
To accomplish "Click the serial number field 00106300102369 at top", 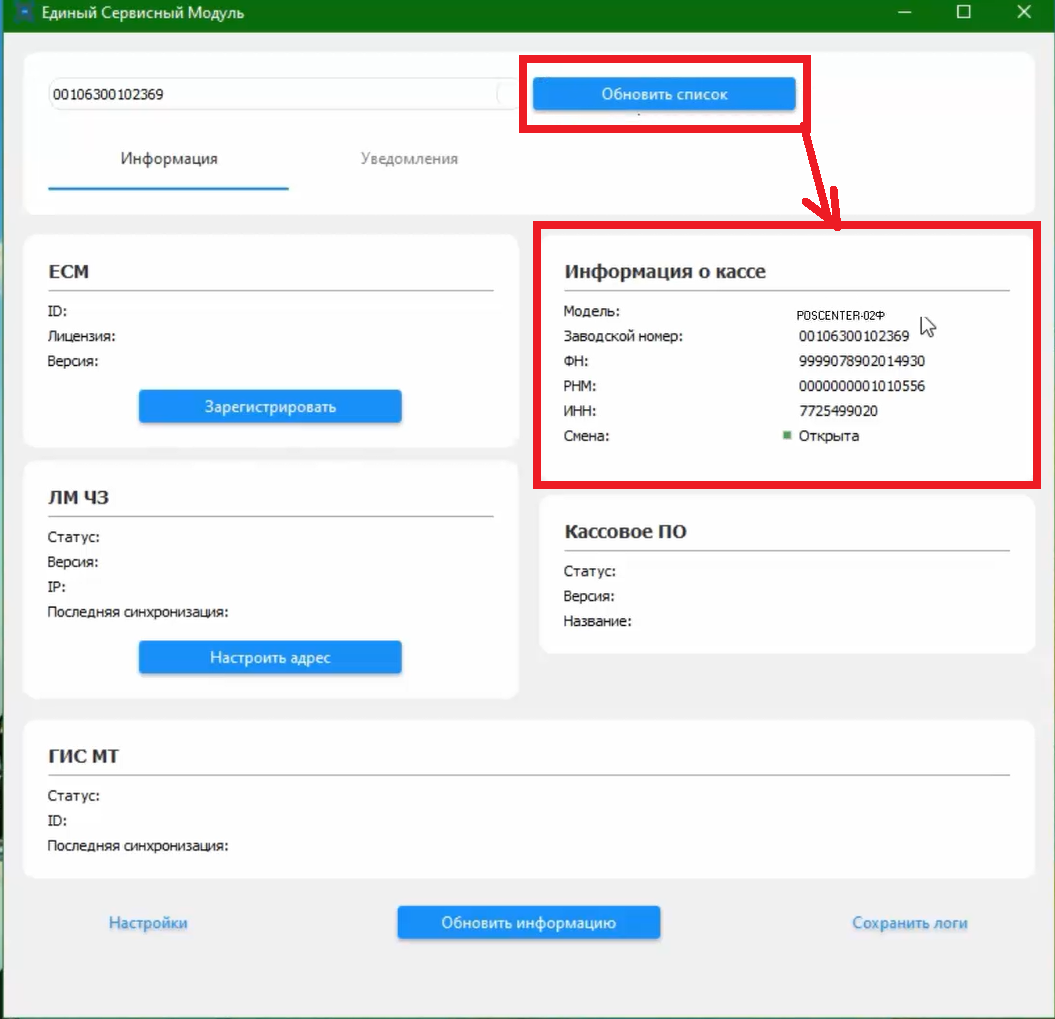I will tap(272, 94).
